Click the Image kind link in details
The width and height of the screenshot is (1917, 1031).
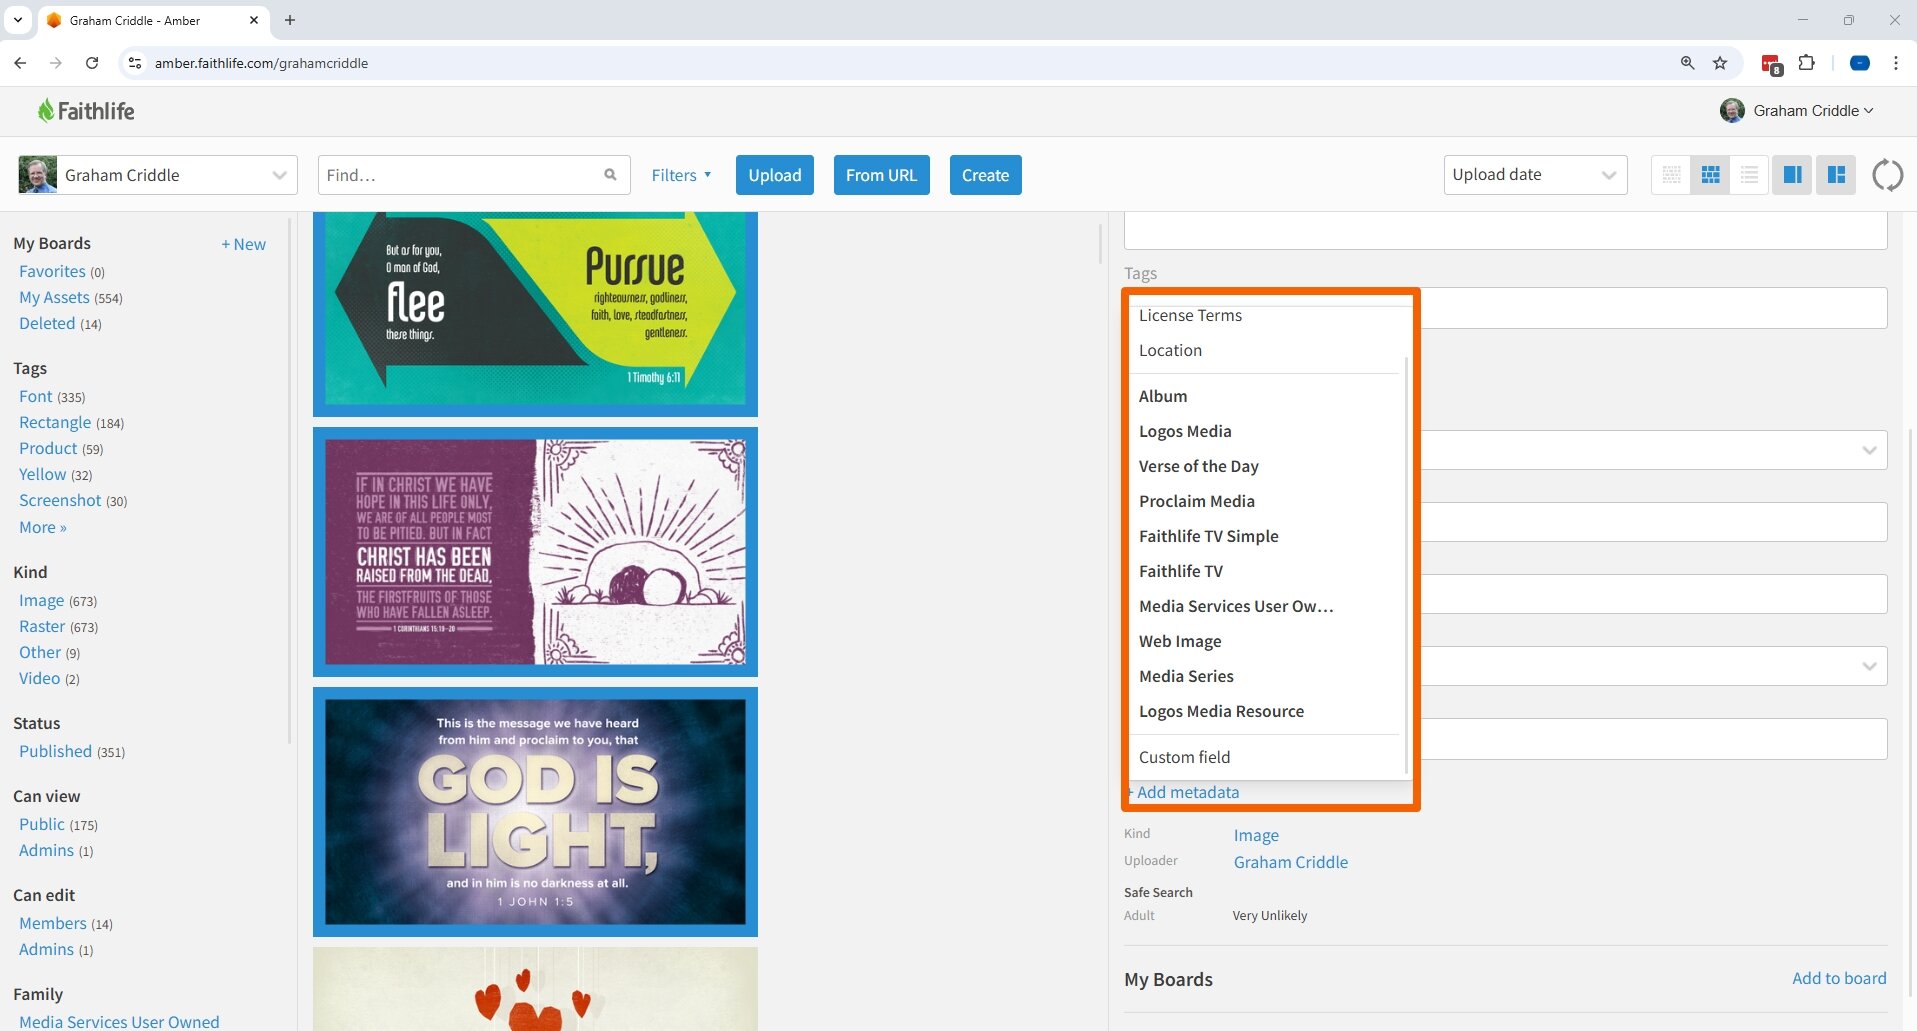click(1256, 835)
